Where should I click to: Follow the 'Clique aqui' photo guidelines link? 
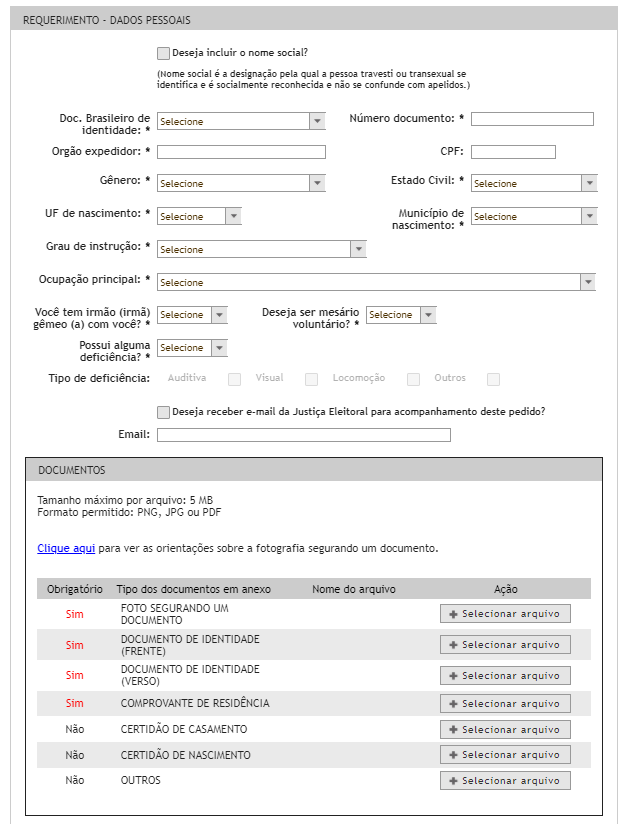66,548
